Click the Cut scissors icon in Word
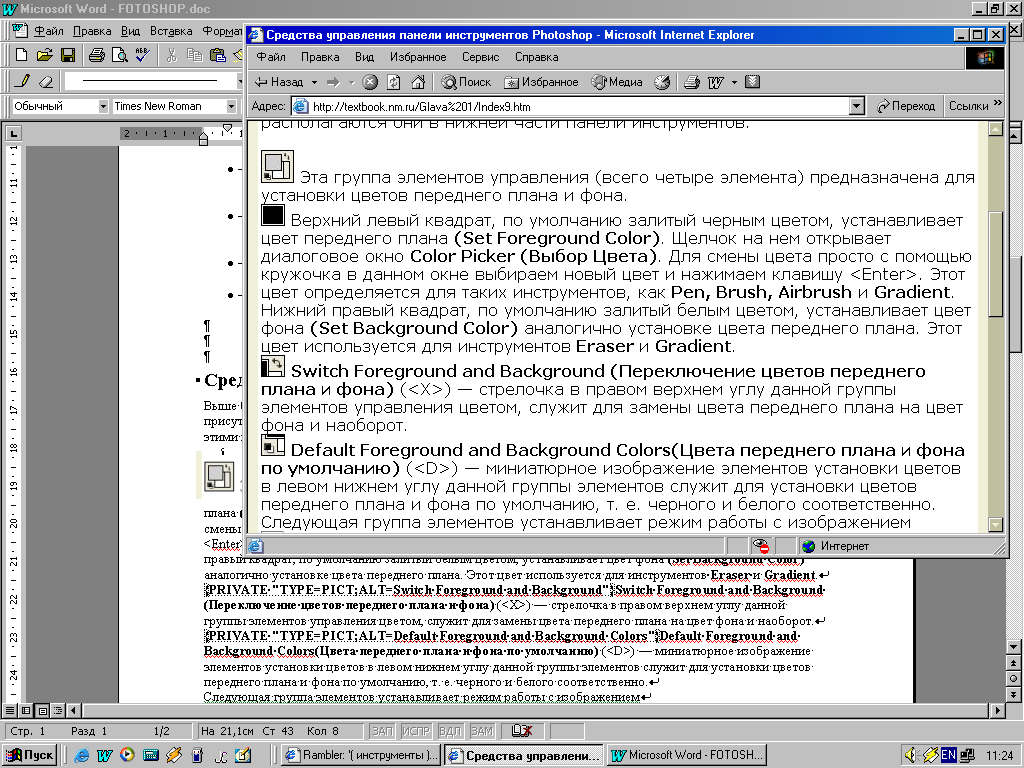 point(172,56)
